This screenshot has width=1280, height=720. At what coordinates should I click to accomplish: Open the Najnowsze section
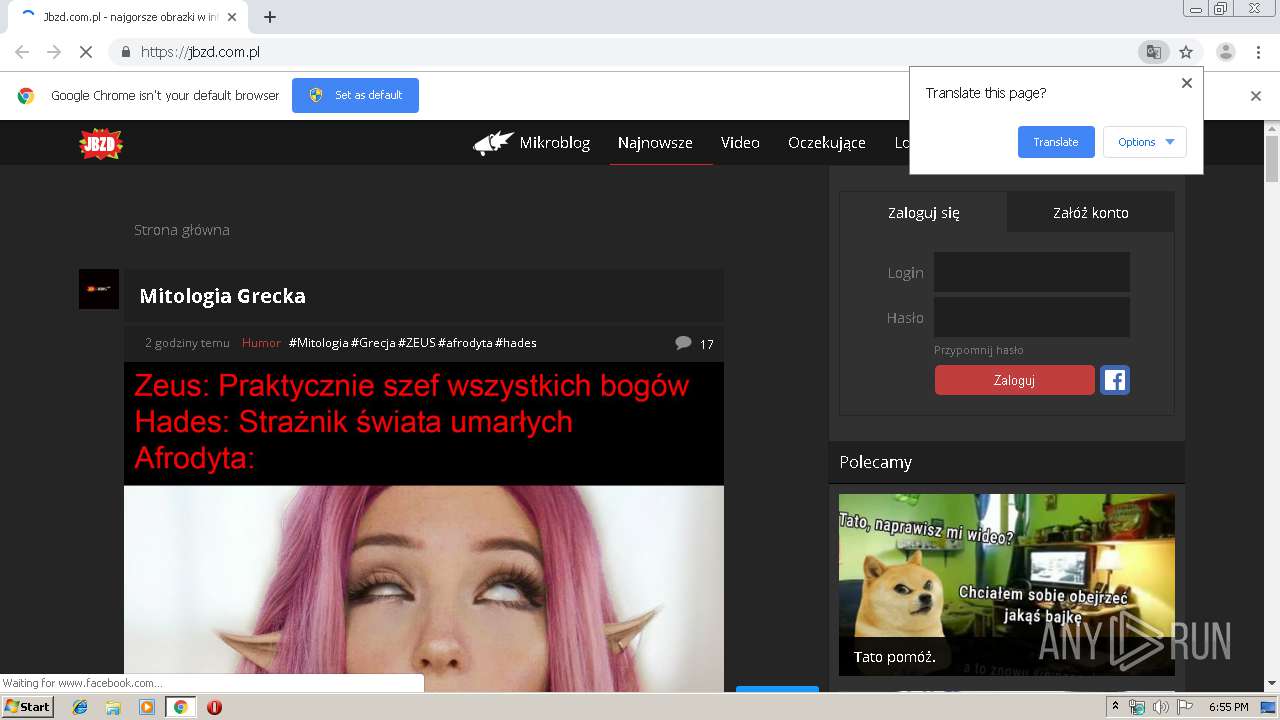pos(655,143)
